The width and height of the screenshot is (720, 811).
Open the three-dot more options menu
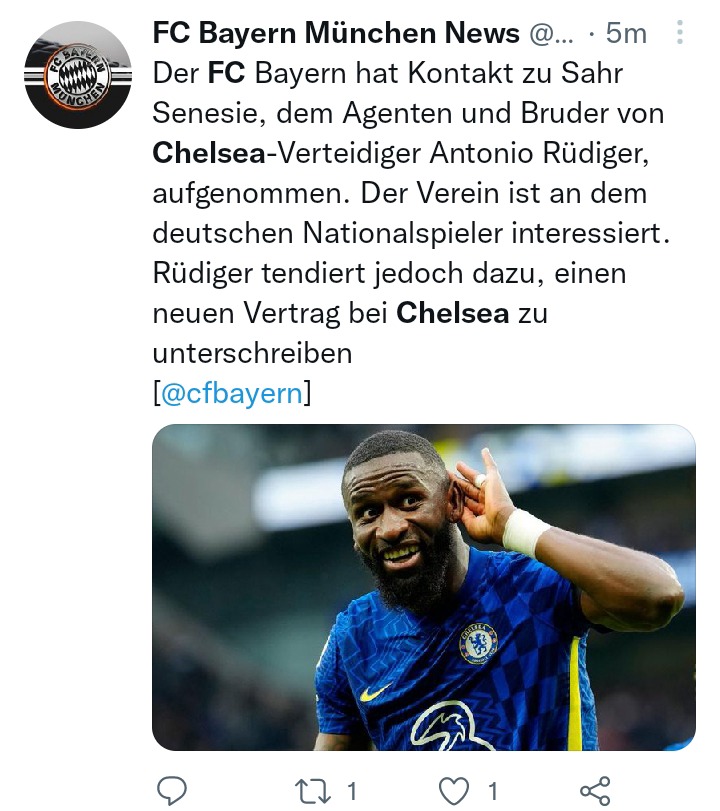click(680, 33)
